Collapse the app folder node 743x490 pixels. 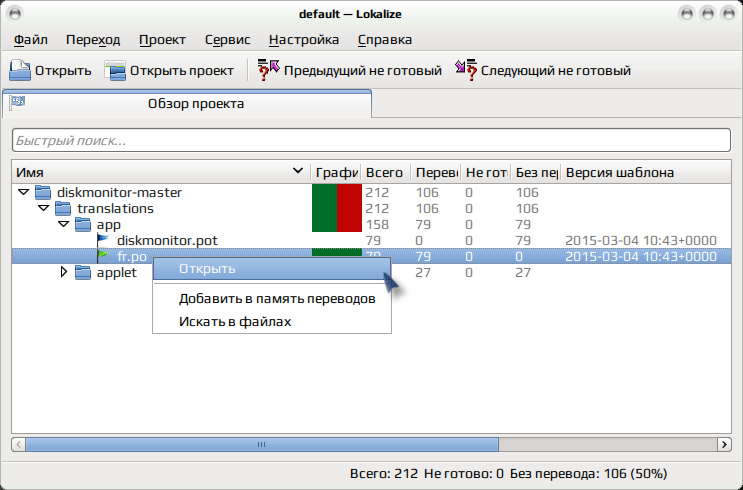click(63, 224)
